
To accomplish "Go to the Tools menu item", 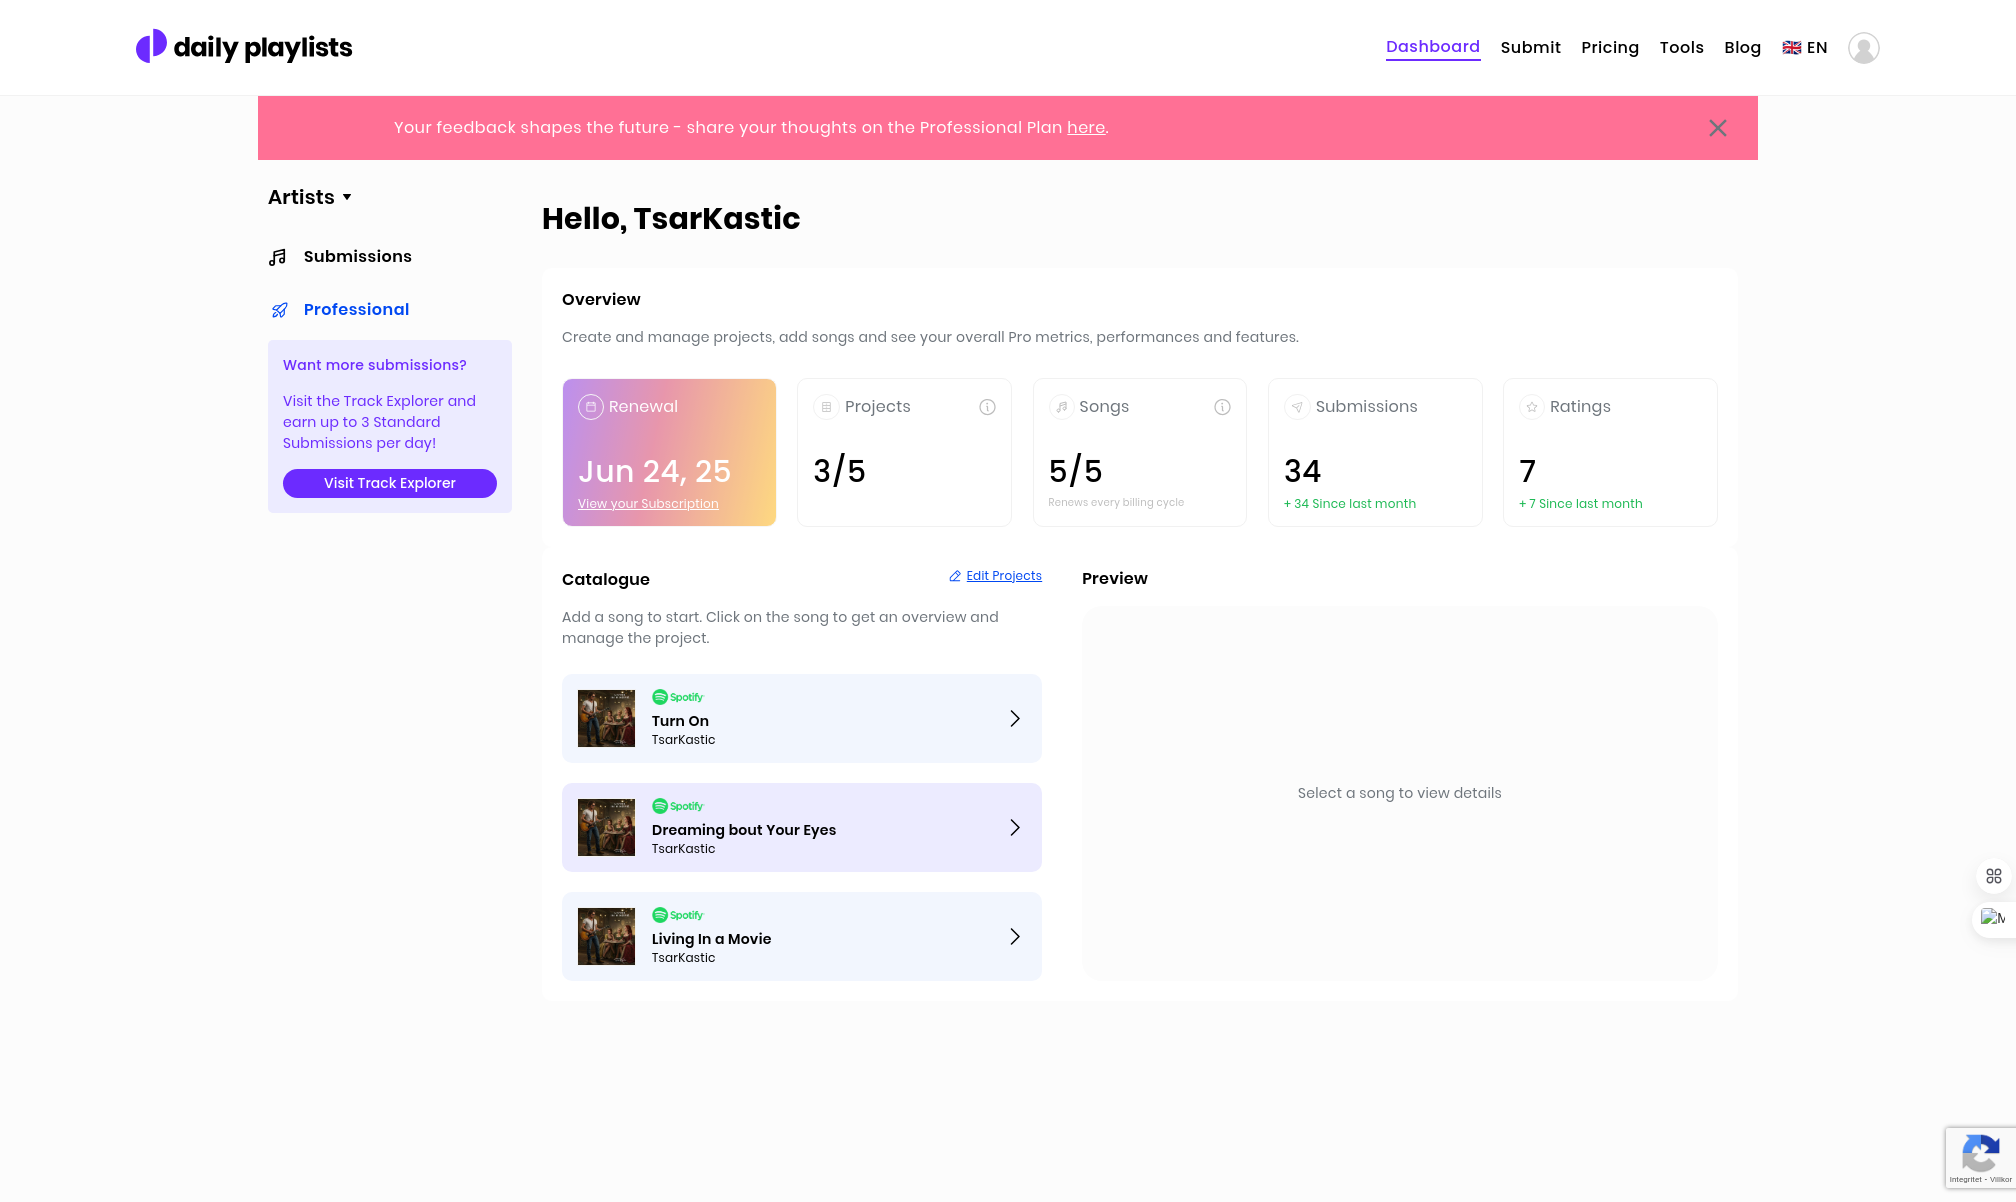I will pyautogui.click(x=1681, y=48).
